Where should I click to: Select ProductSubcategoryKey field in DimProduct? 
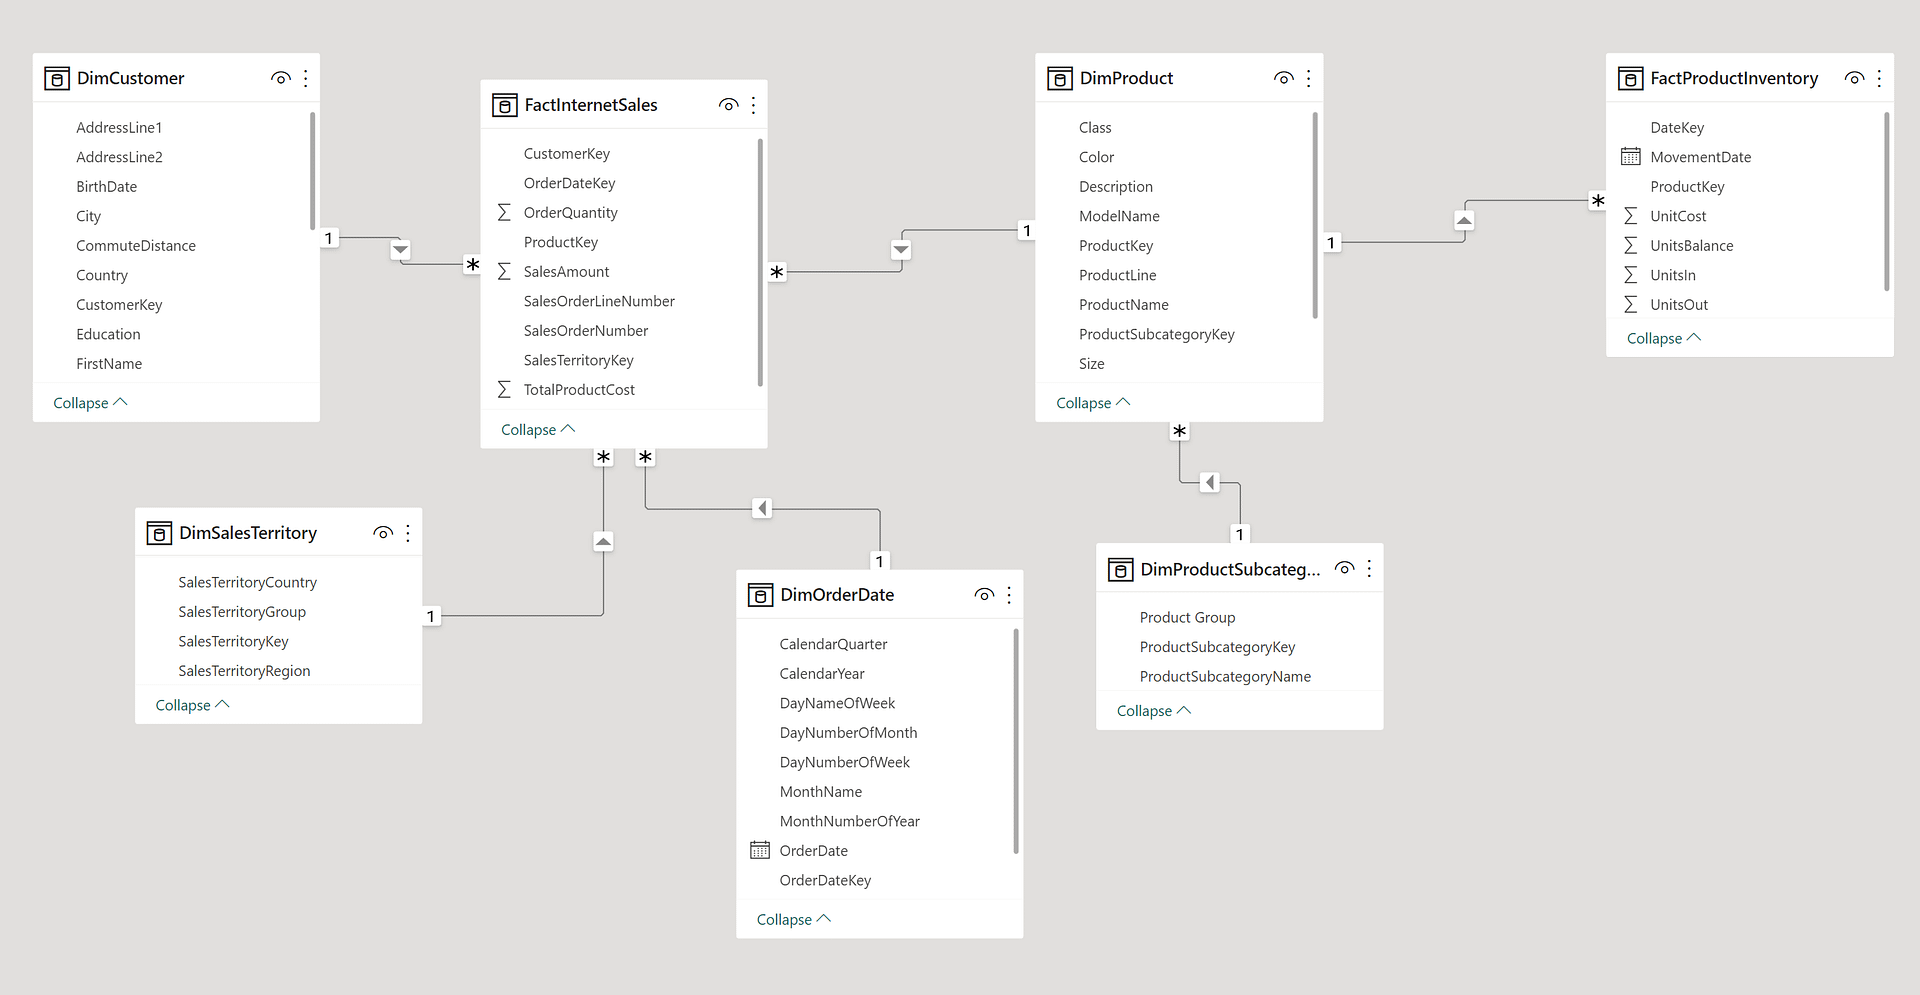coord(1156,334)
